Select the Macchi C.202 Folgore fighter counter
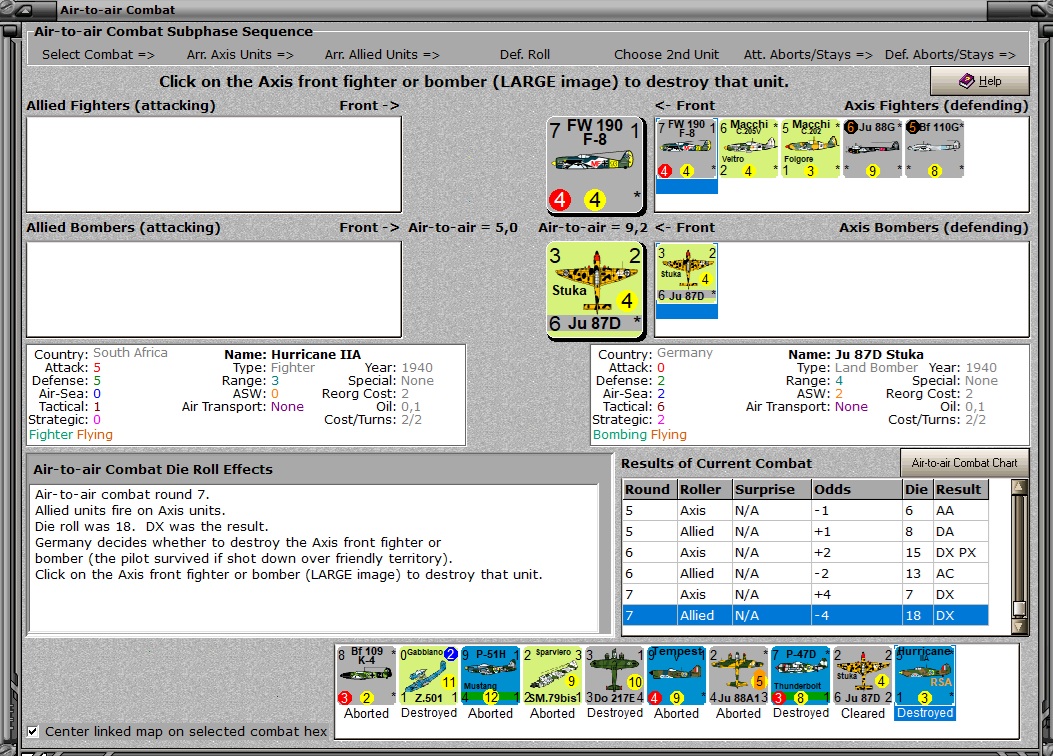Image resolution: width=1053 pixels, height=756 pixels. coord(810,148)
